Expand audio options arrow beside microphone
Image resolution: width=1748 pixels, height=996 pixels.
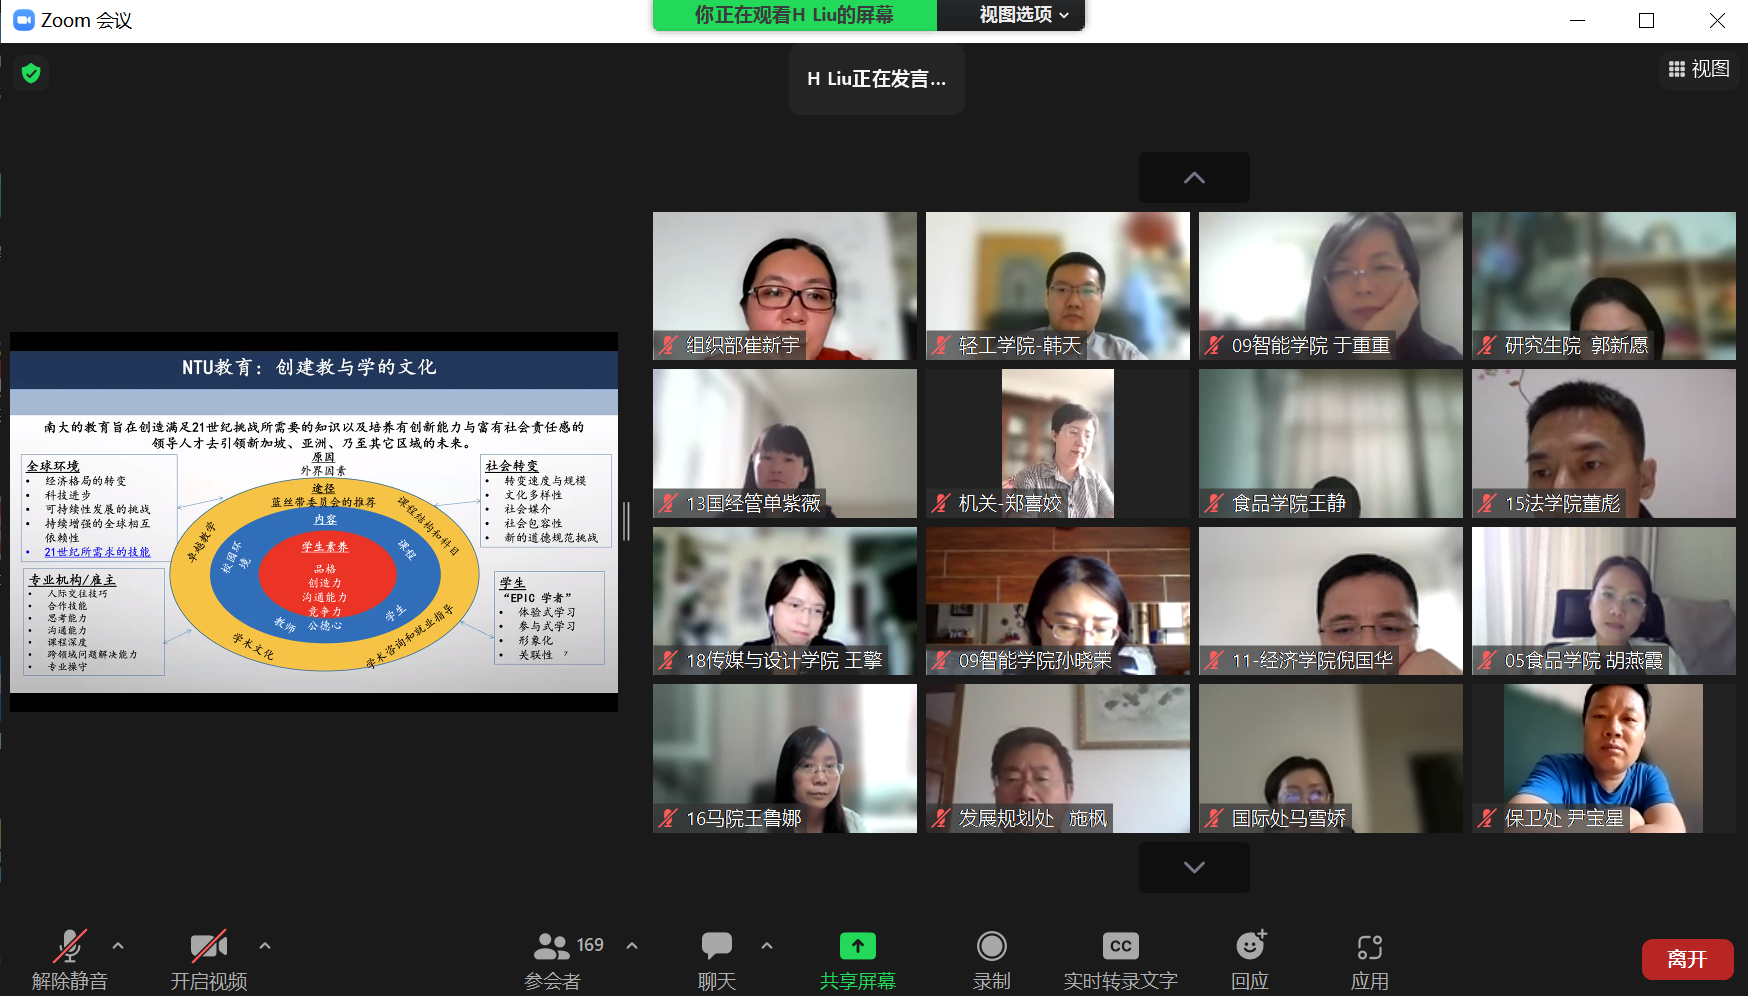click(x=118, y=945)
